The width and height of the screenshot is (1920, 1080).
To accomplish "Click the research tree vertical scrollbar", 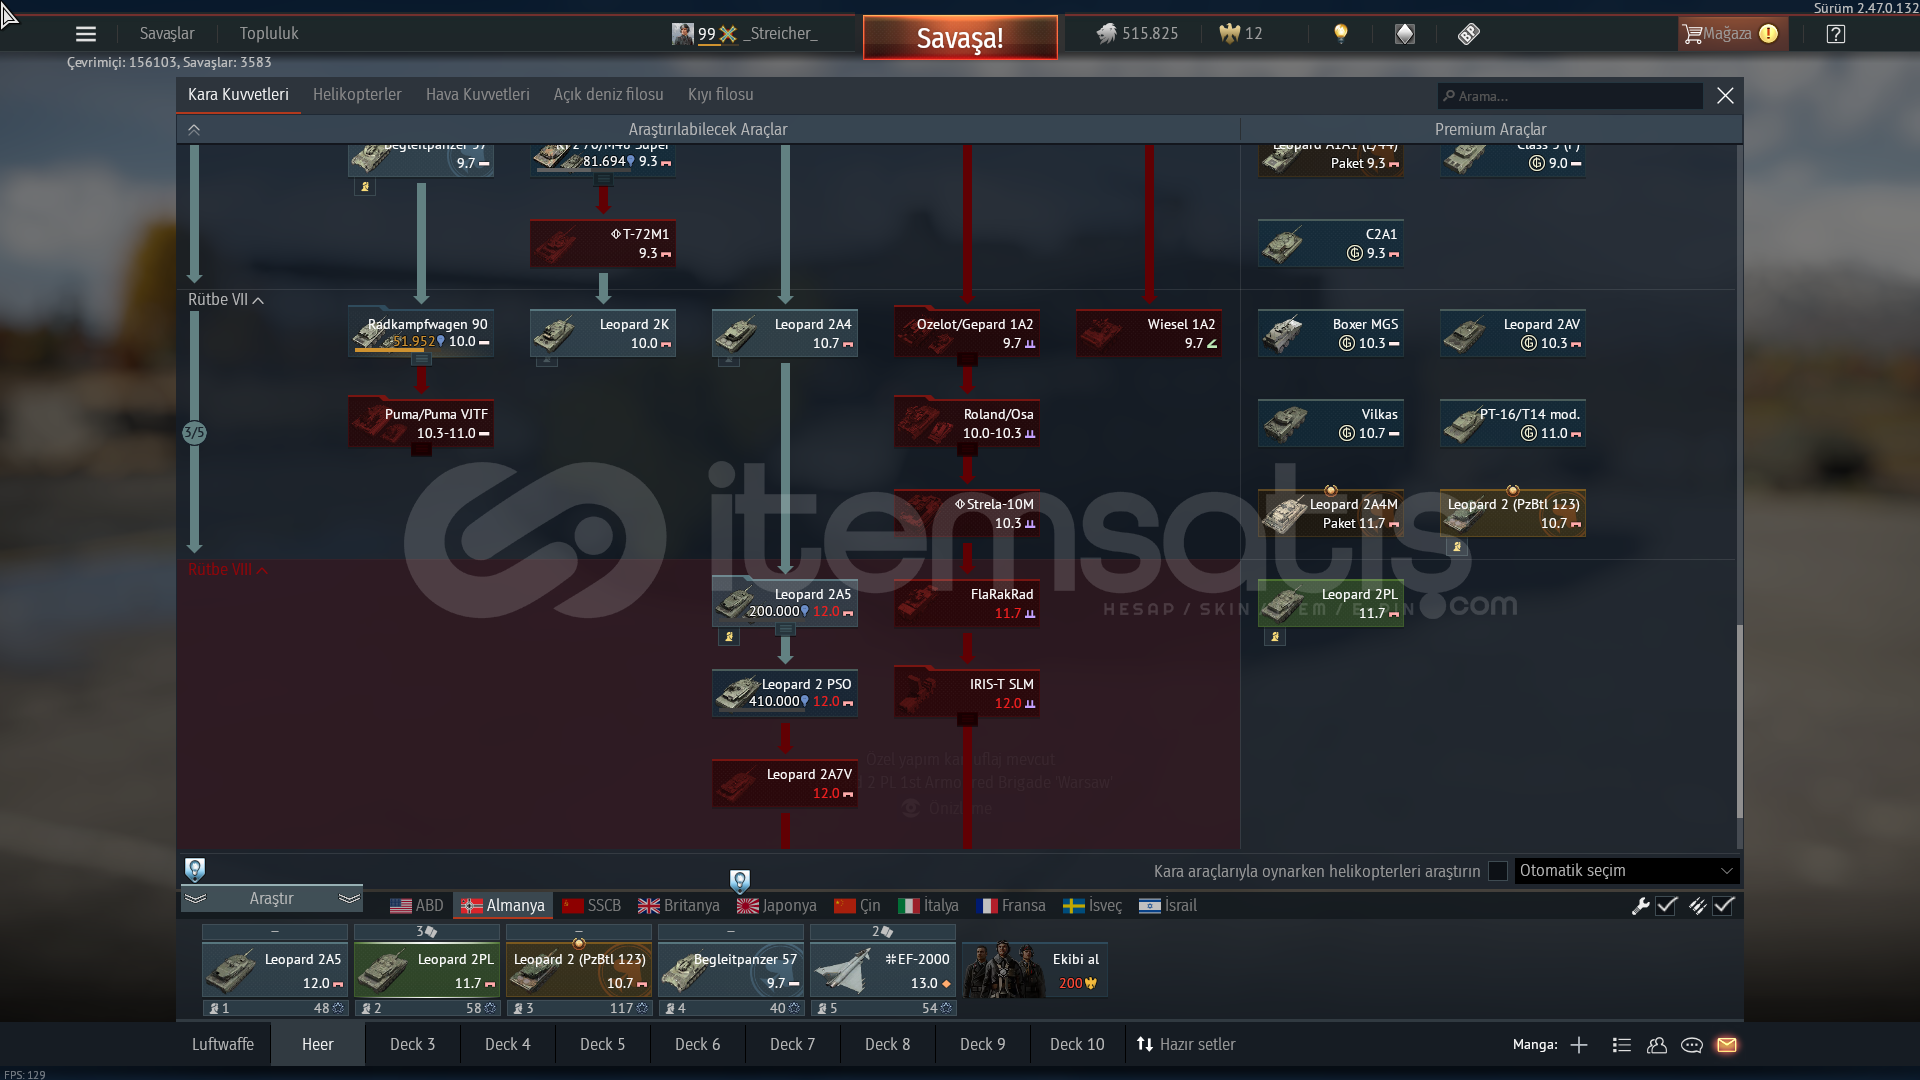I will pos(1739,720).
